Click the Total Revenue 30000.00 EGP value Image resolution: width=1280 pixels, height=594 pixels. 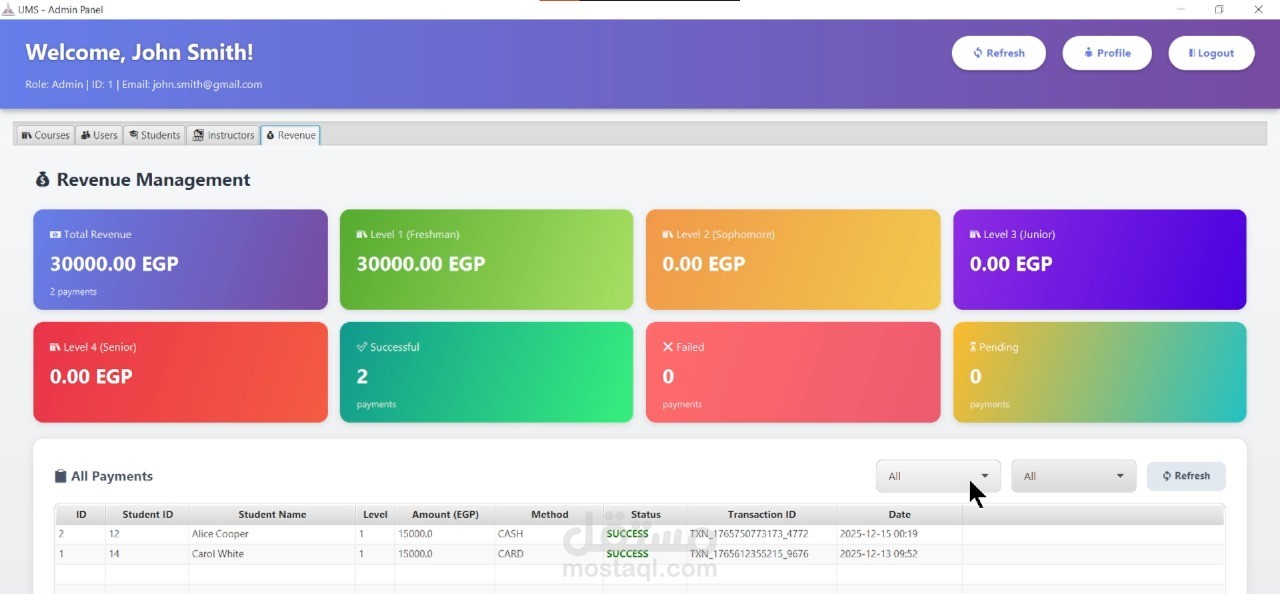pos(114,264)
